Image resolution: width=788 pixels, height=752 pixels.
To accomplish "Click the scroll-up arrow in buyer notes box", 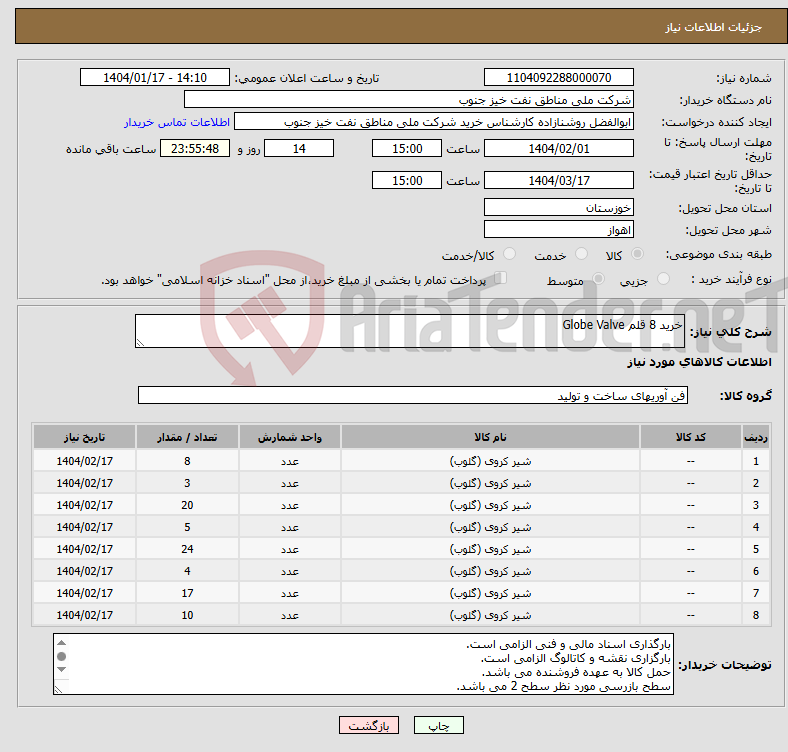I will (x=62, y=642).
